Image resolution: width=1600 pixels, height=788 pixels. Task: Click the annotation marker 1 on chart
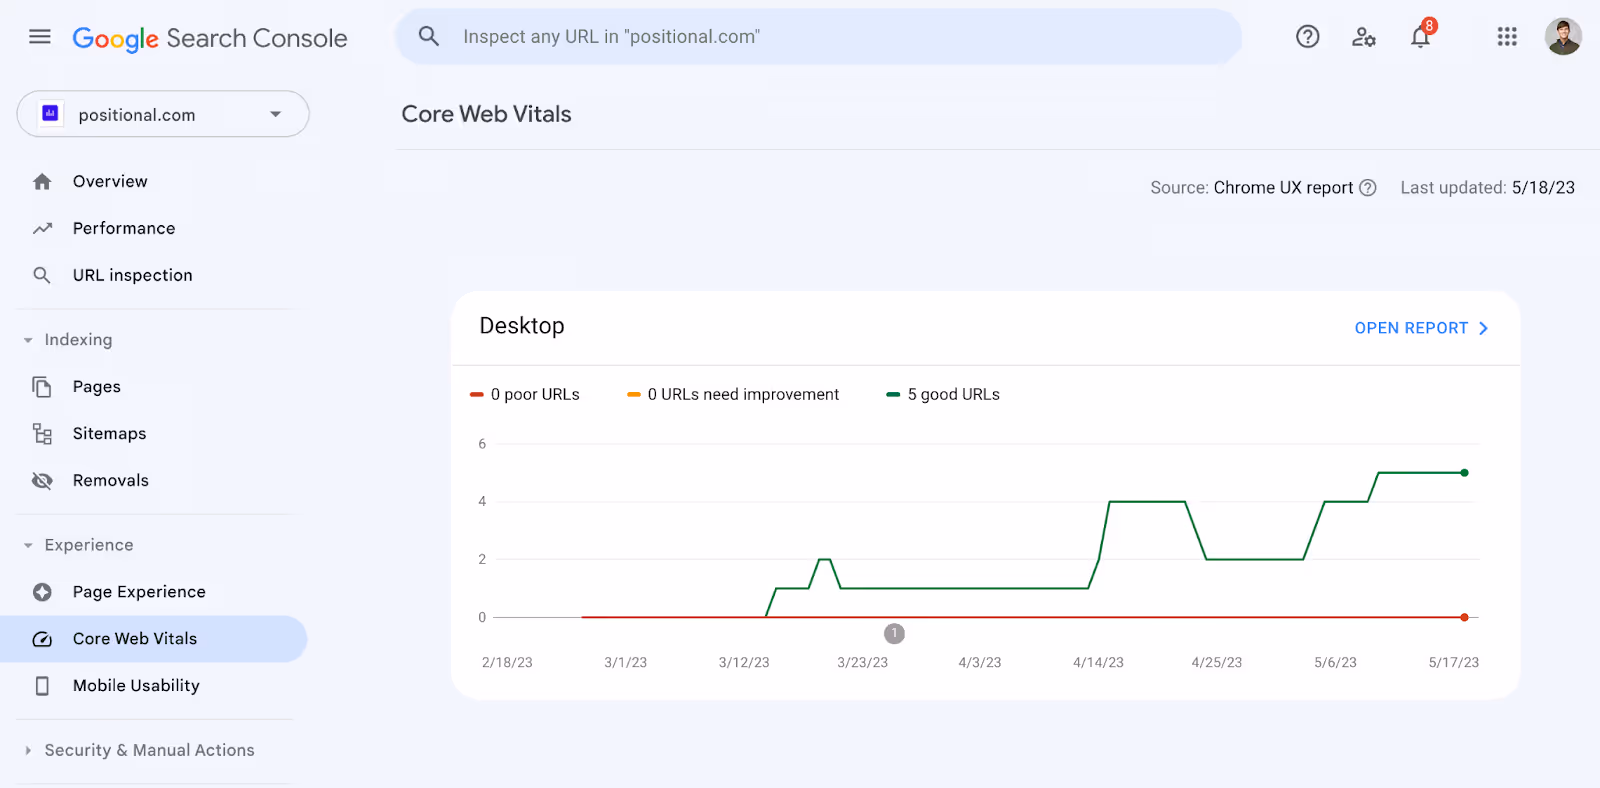(x=894, y=633)
